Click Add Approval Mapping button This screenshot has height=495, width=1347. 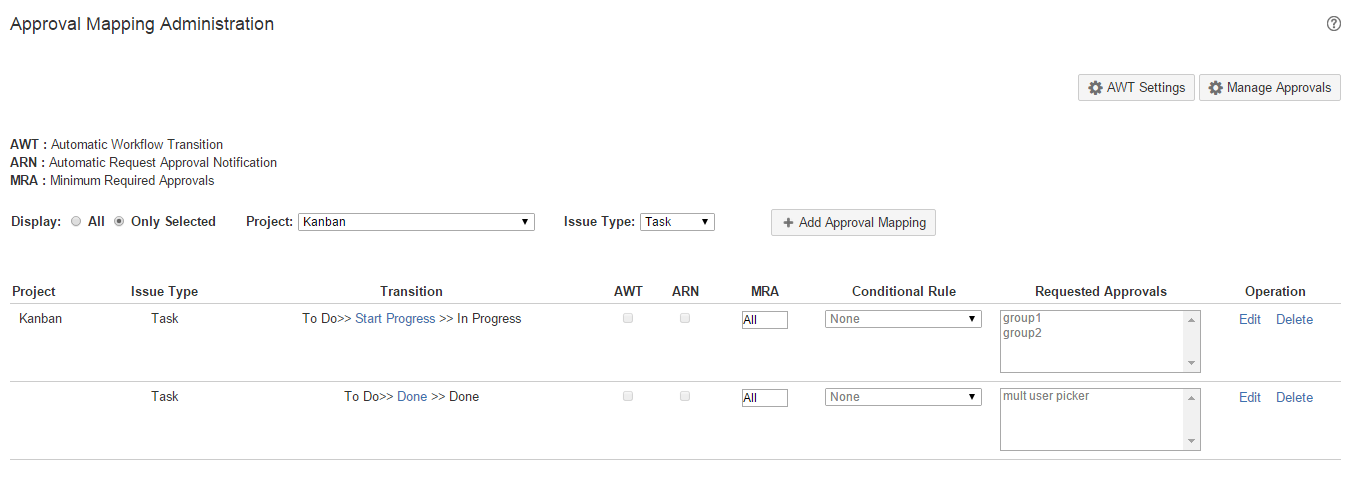[853, 222]
